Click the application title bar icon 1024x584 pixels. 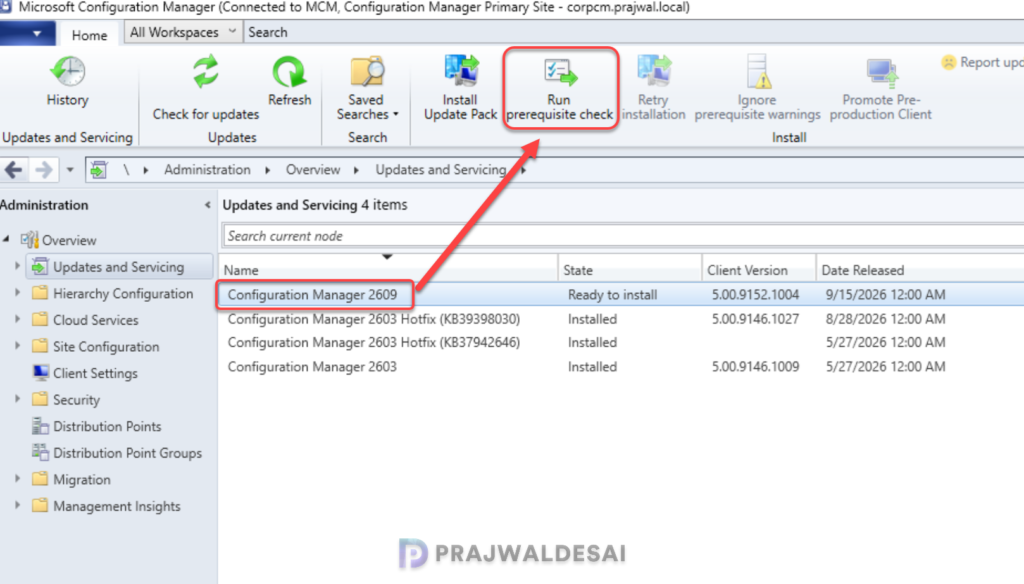pyautogui.click(x=5, y=7)
